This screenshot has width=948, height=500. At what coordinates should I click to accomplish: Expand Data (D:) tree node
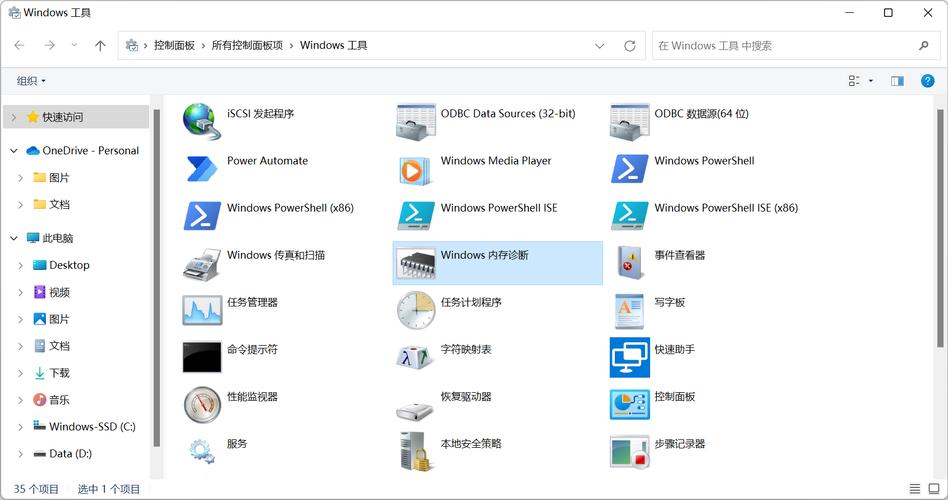coord(21,453)
